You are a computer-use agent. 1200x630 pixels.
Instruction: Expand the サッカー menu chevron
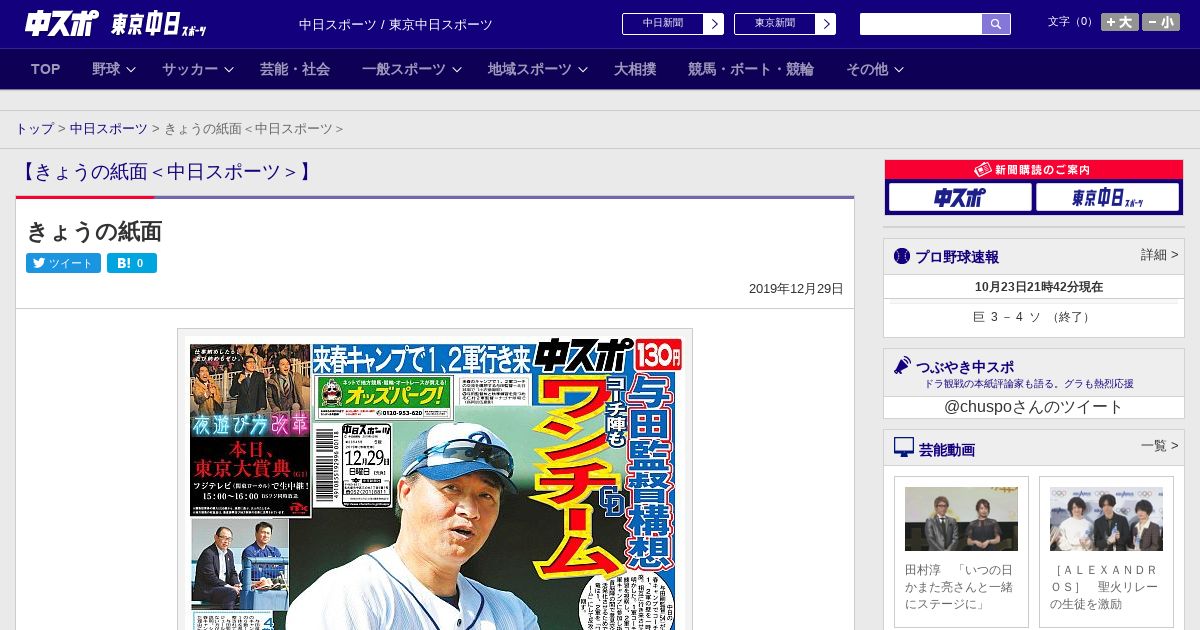(229, 69)
